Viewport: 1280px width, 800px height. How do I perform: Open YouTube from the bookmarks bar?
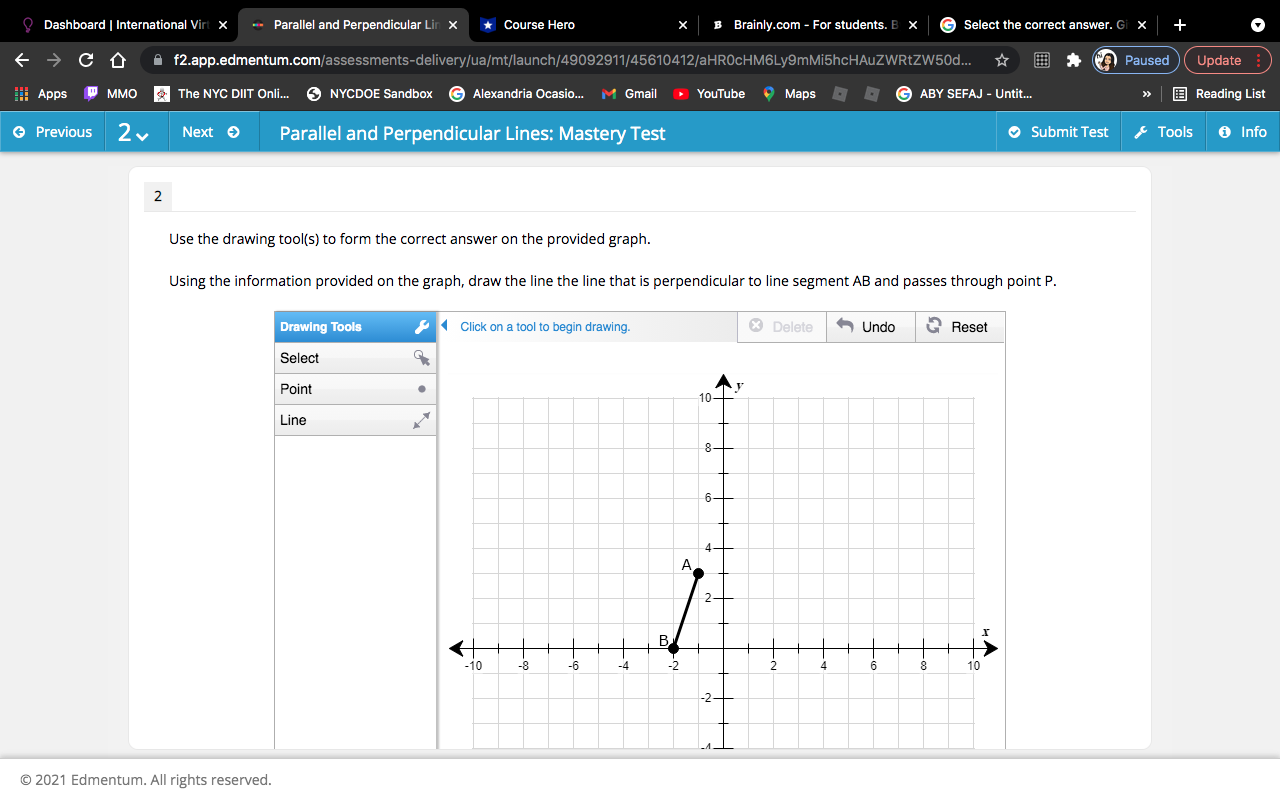(x=709, y=93)
